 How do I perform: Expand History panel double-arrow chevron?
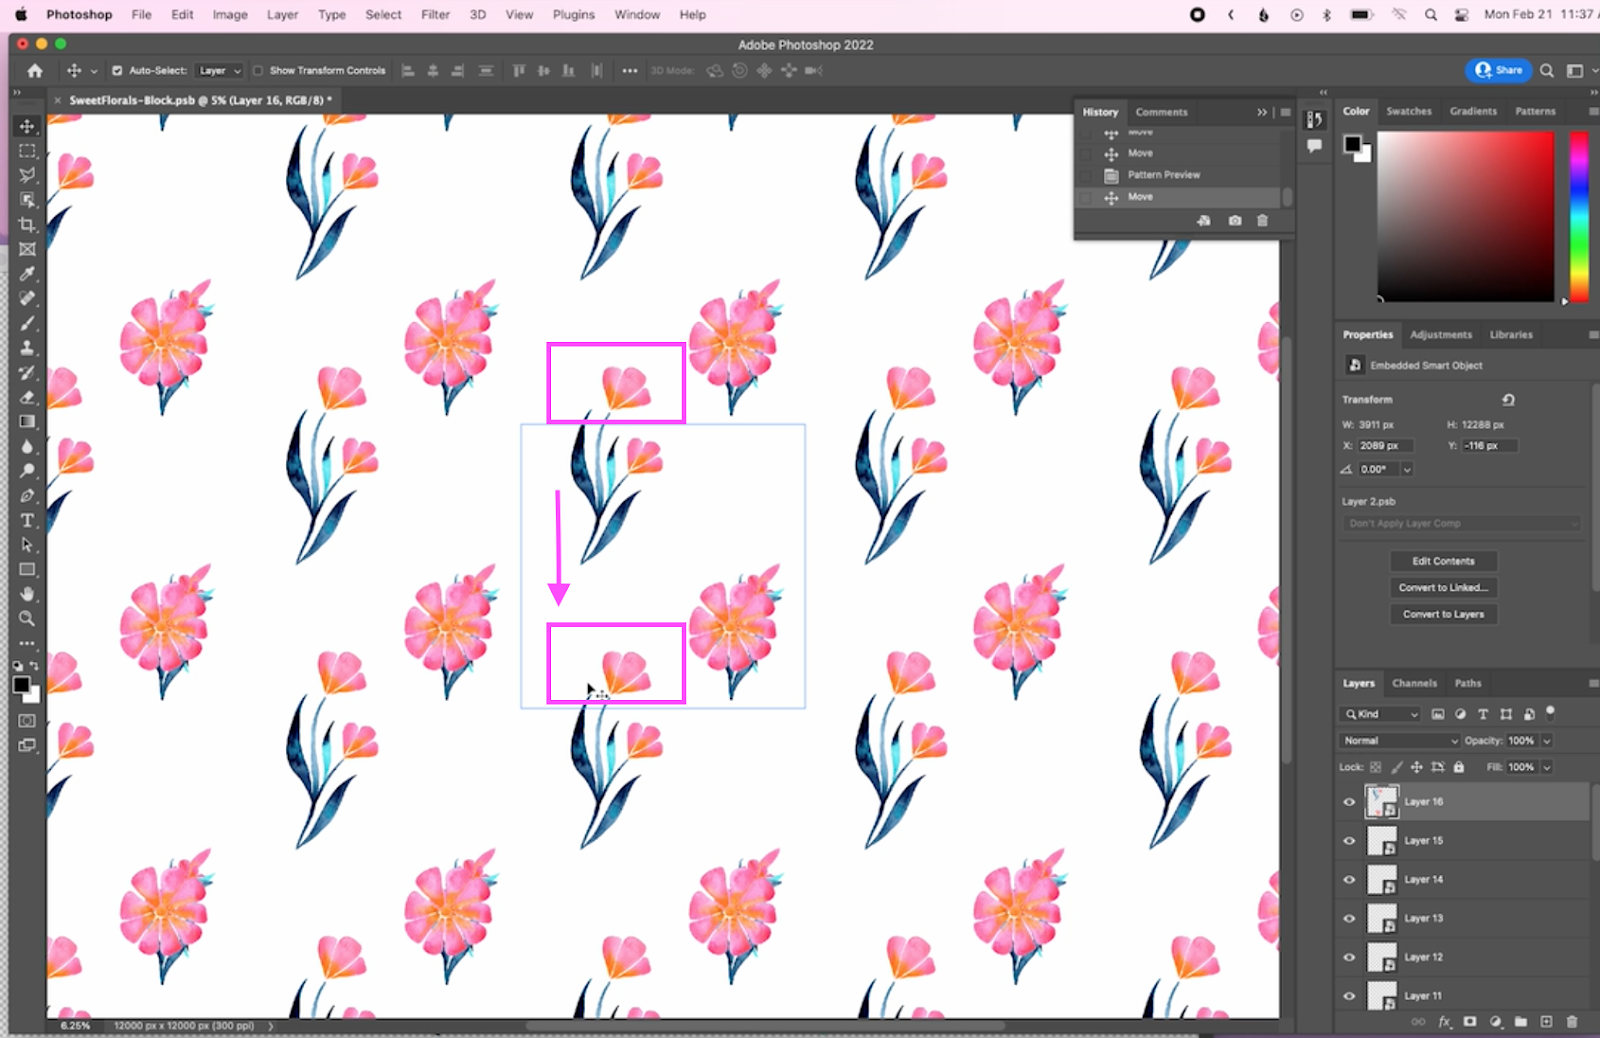pyautogui.click(x=1262, y=112)
